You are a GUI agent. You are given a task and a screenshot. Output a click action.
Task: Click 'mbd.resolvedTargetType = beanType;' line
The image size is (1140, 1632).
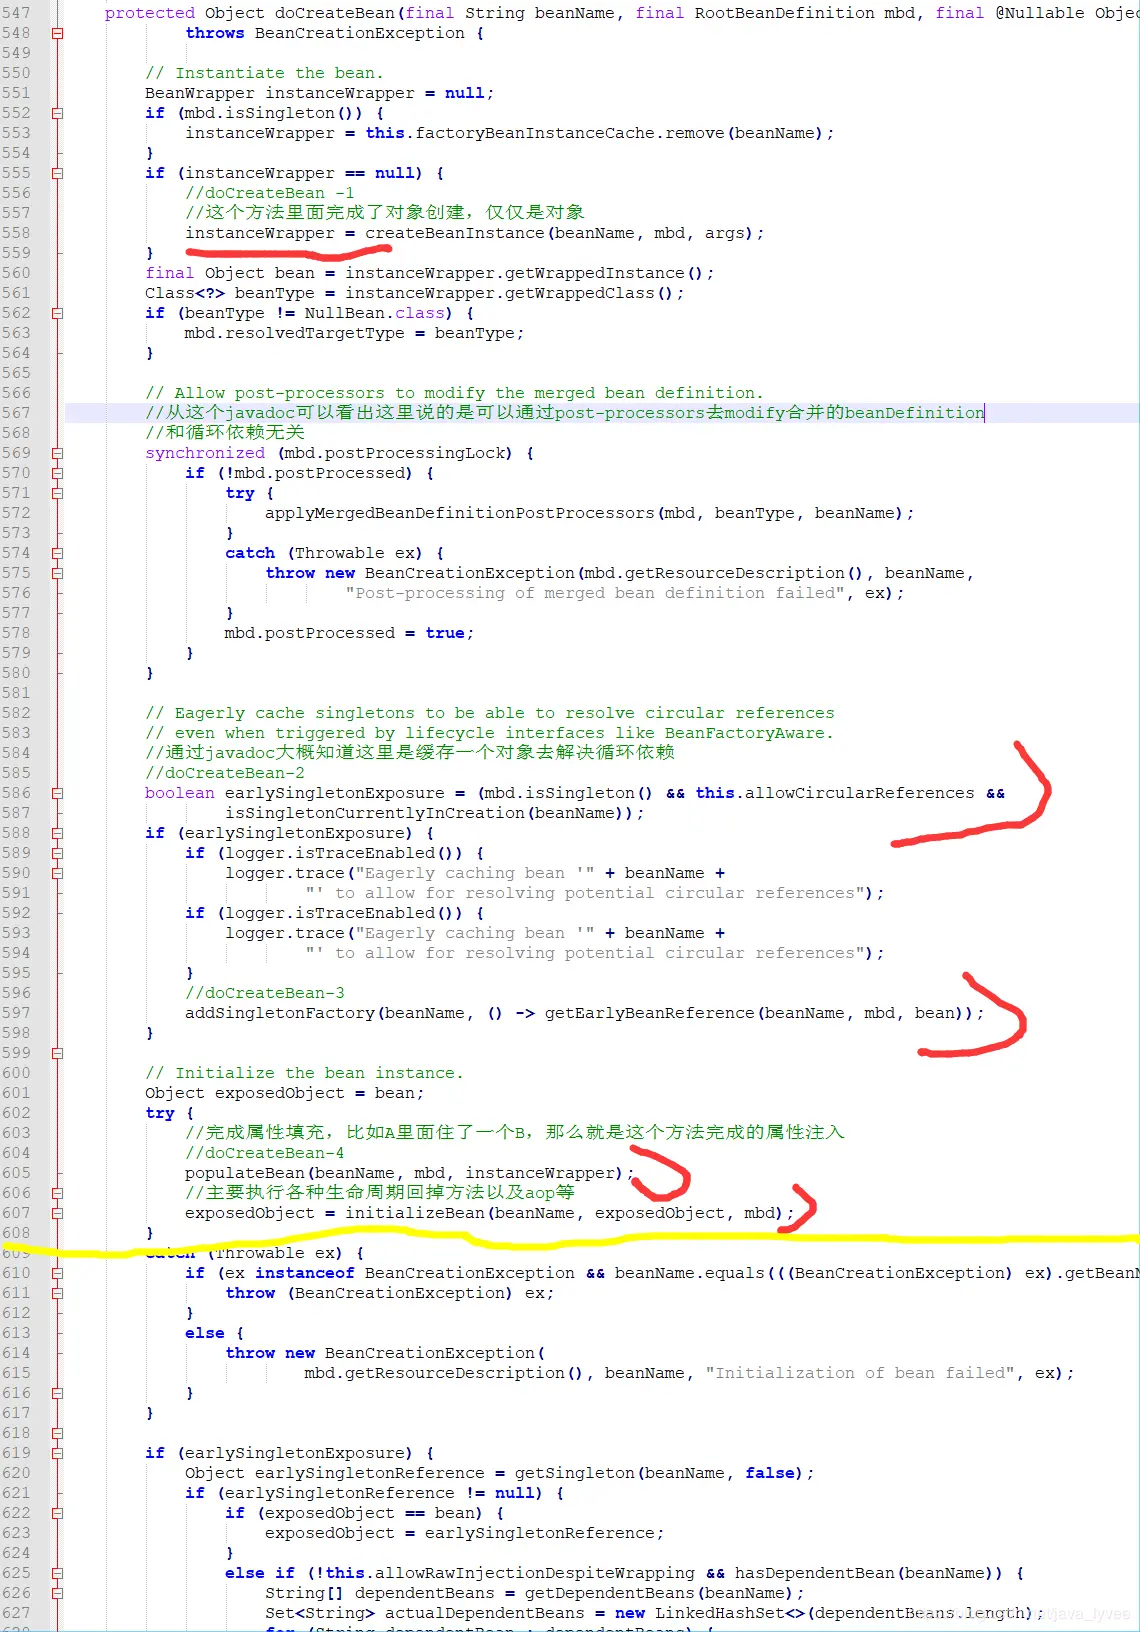pyautogui.click(x=355, y=333)
